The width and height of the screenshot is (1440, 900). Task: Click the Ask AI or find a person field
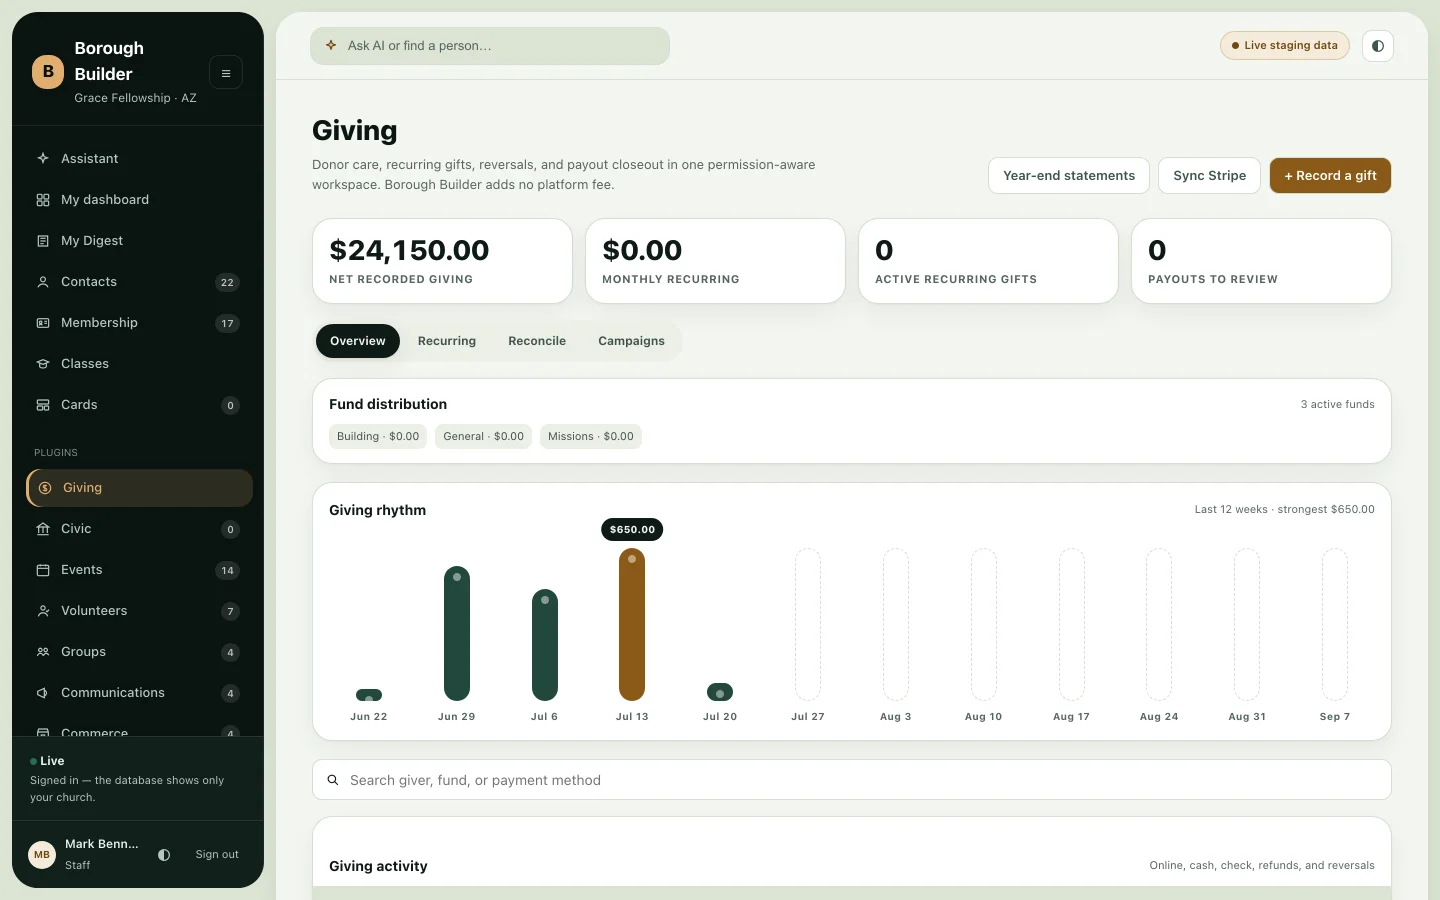tap(490, 46)
